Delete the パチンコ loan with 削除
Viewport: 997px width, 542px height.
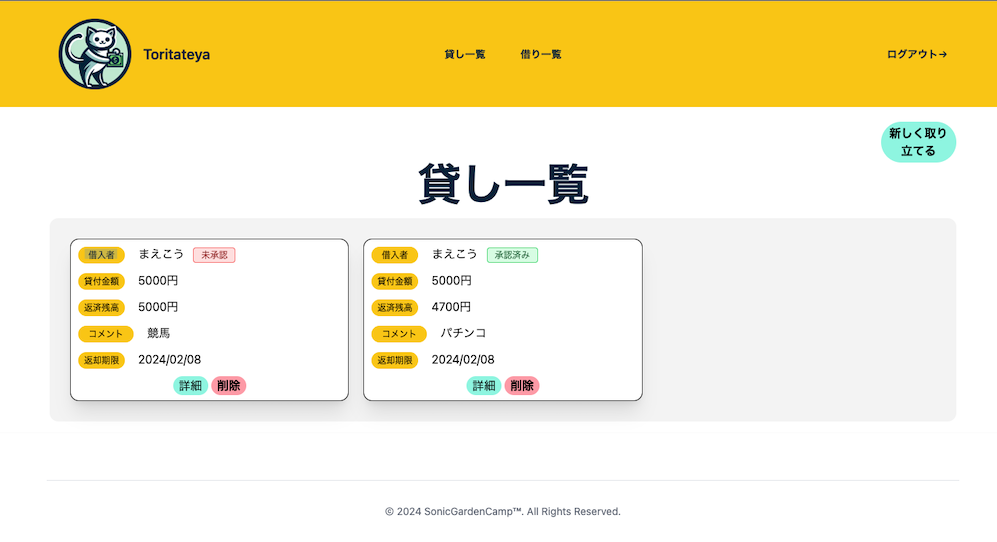pyautogui.click(x=522, y=386)
